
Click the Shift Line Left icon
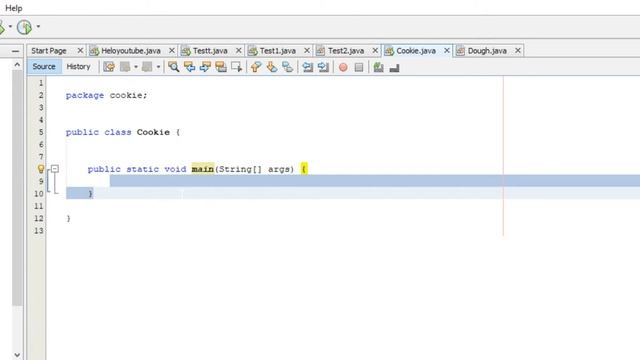[307, 67]
